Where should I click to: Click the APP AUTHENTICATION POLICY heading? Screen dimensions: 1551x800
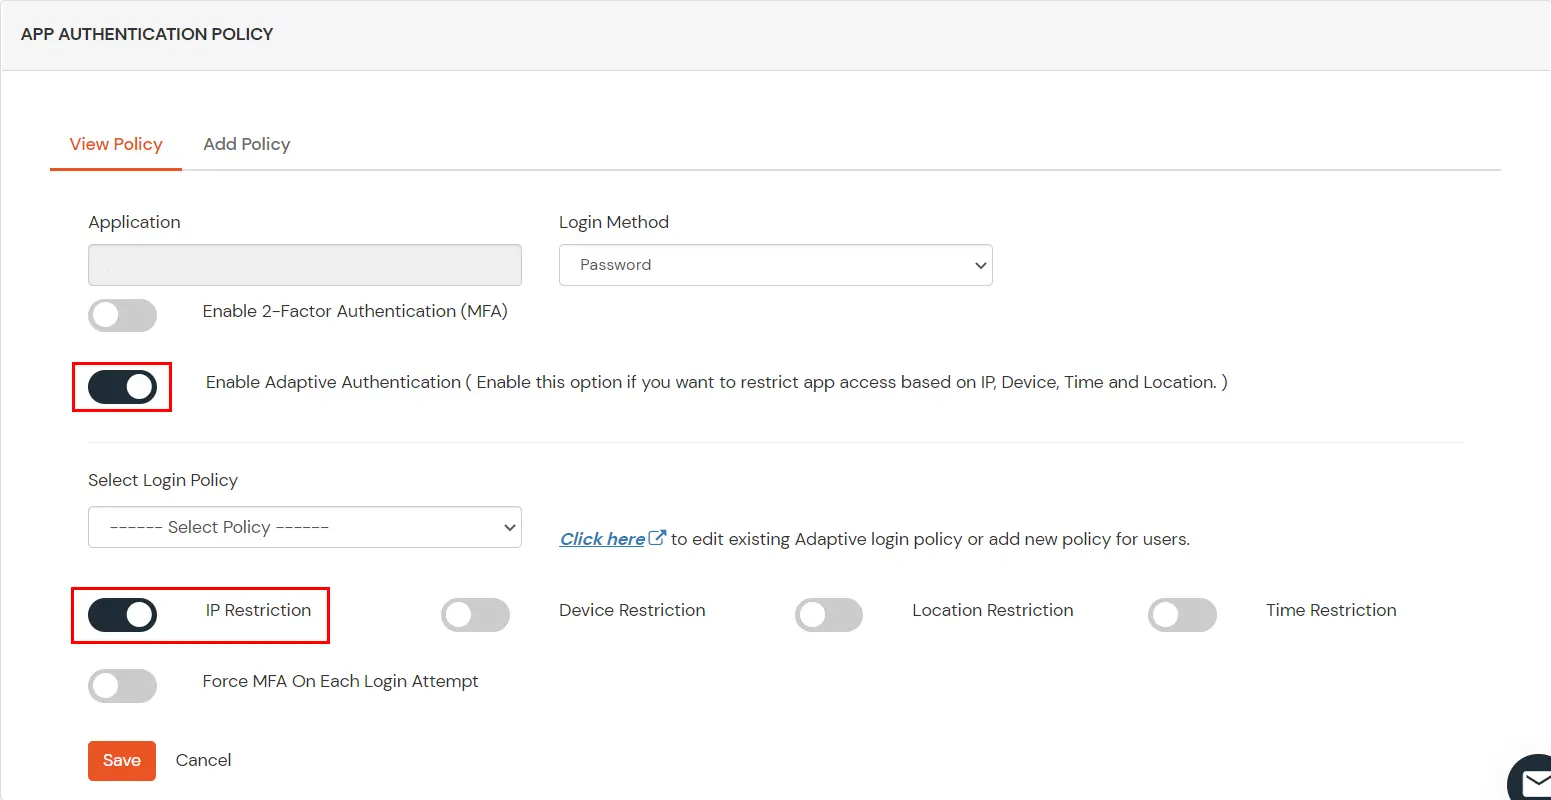147,34
